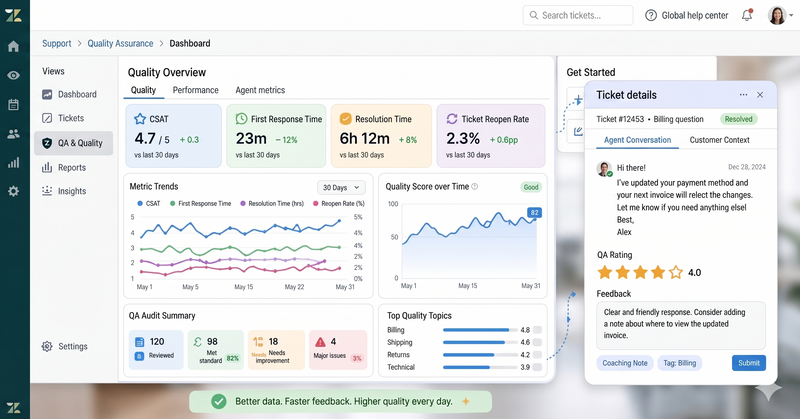
Task: Toggle the checkbox beside Returns 4.2
Action: [x=537, y=355]
